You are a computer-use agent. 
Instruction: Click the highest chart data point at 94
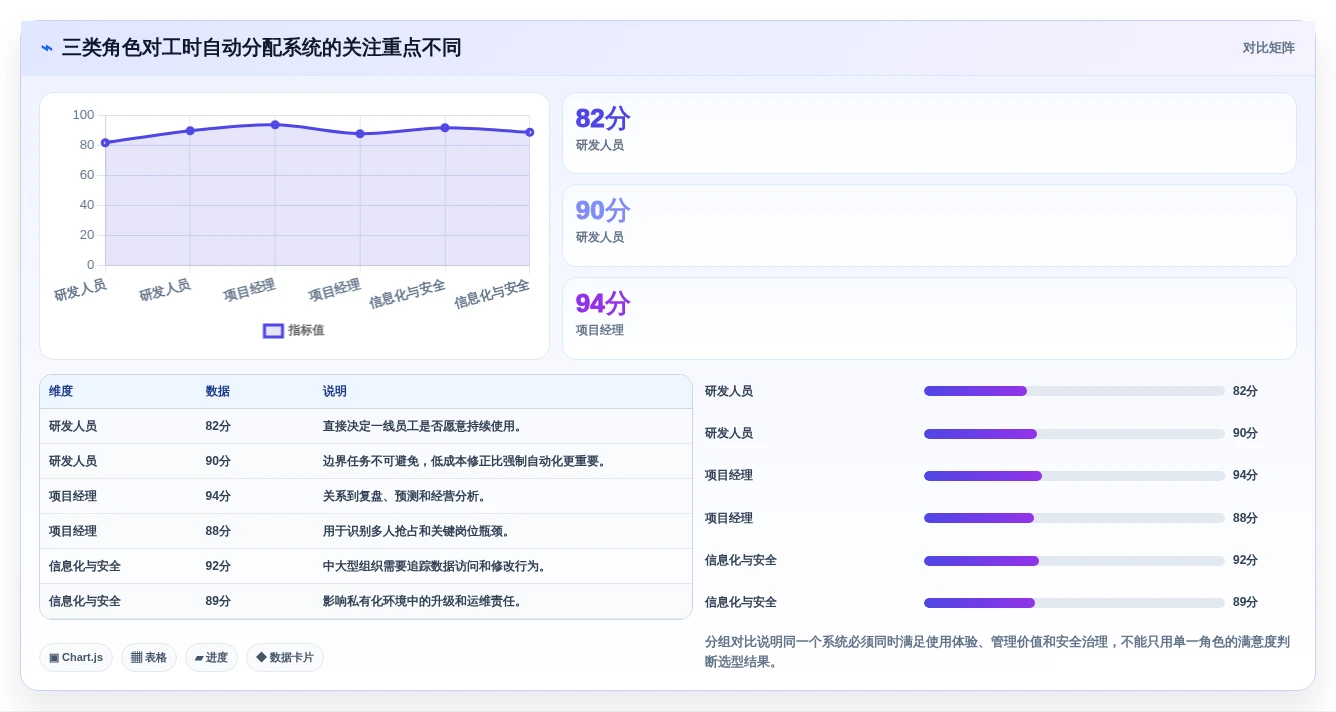pos(275,125)
